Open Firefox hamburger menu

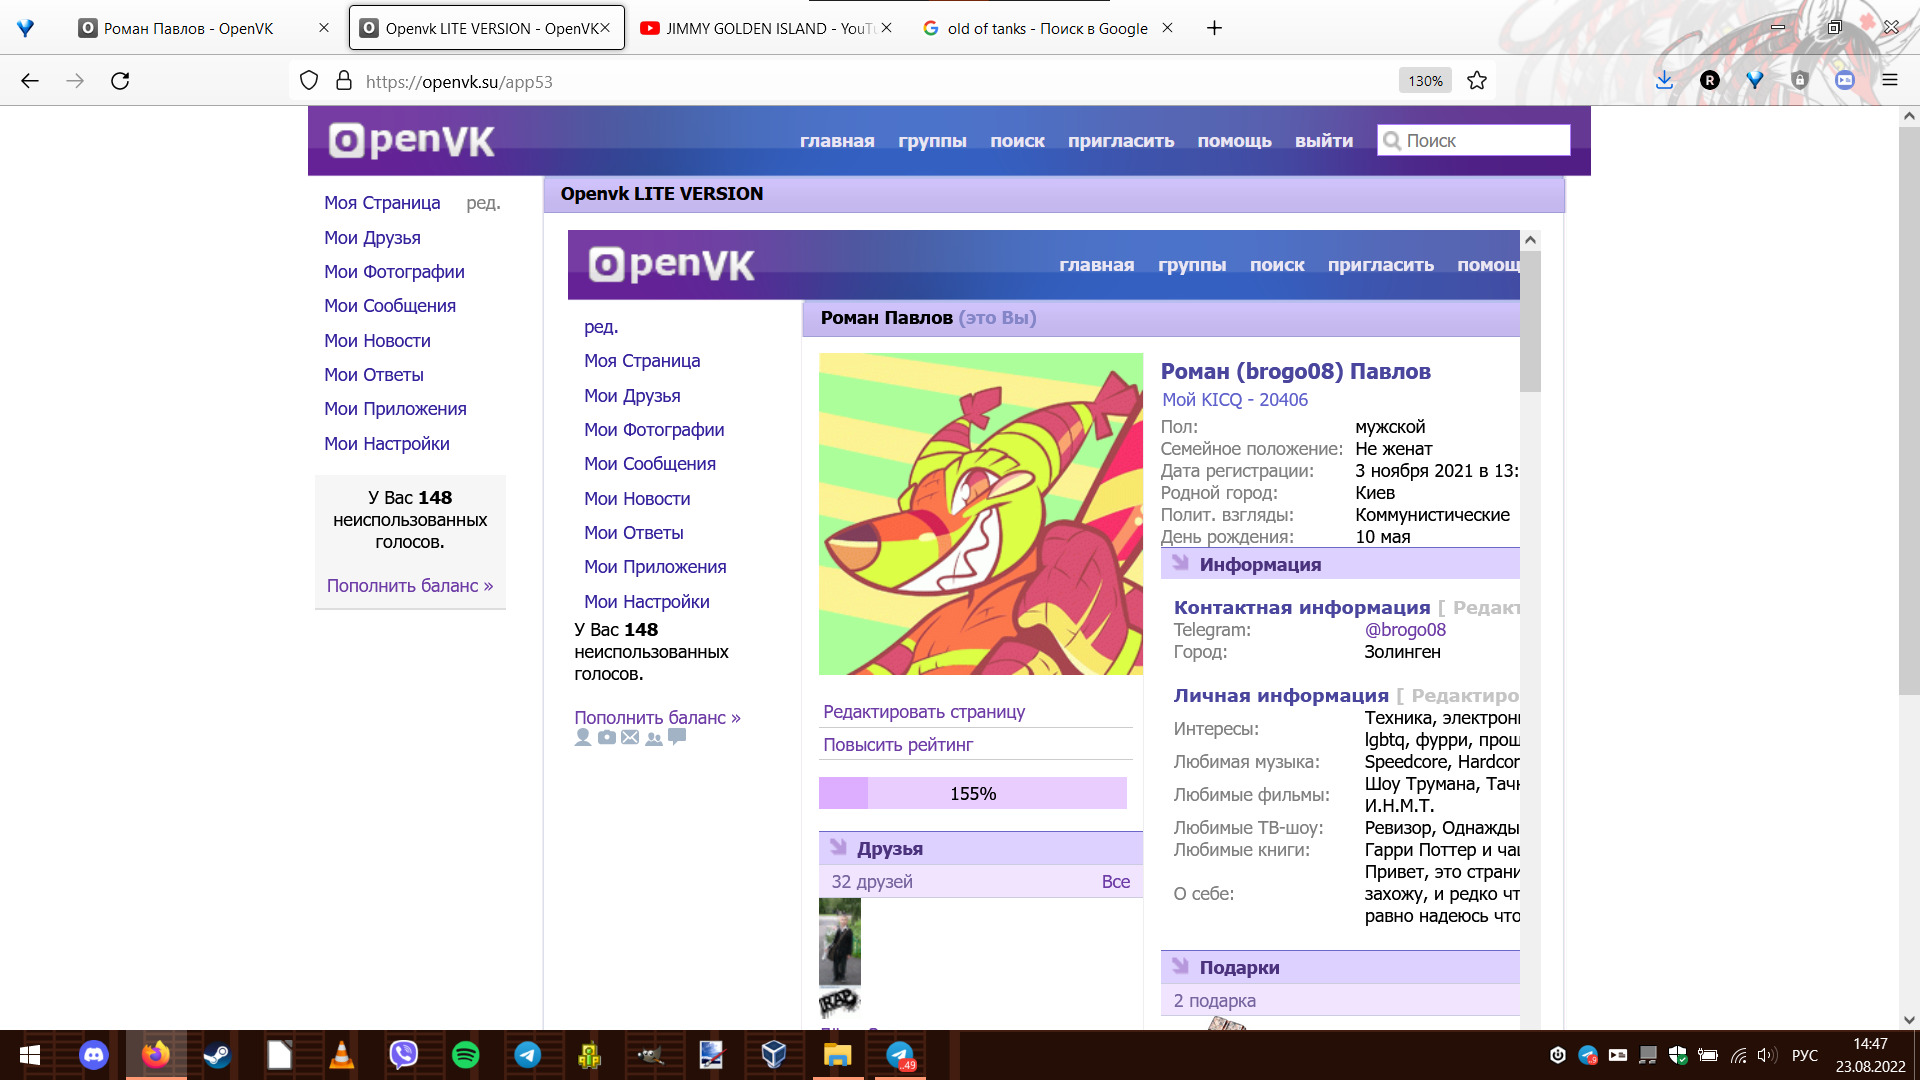pos(1889,81)
